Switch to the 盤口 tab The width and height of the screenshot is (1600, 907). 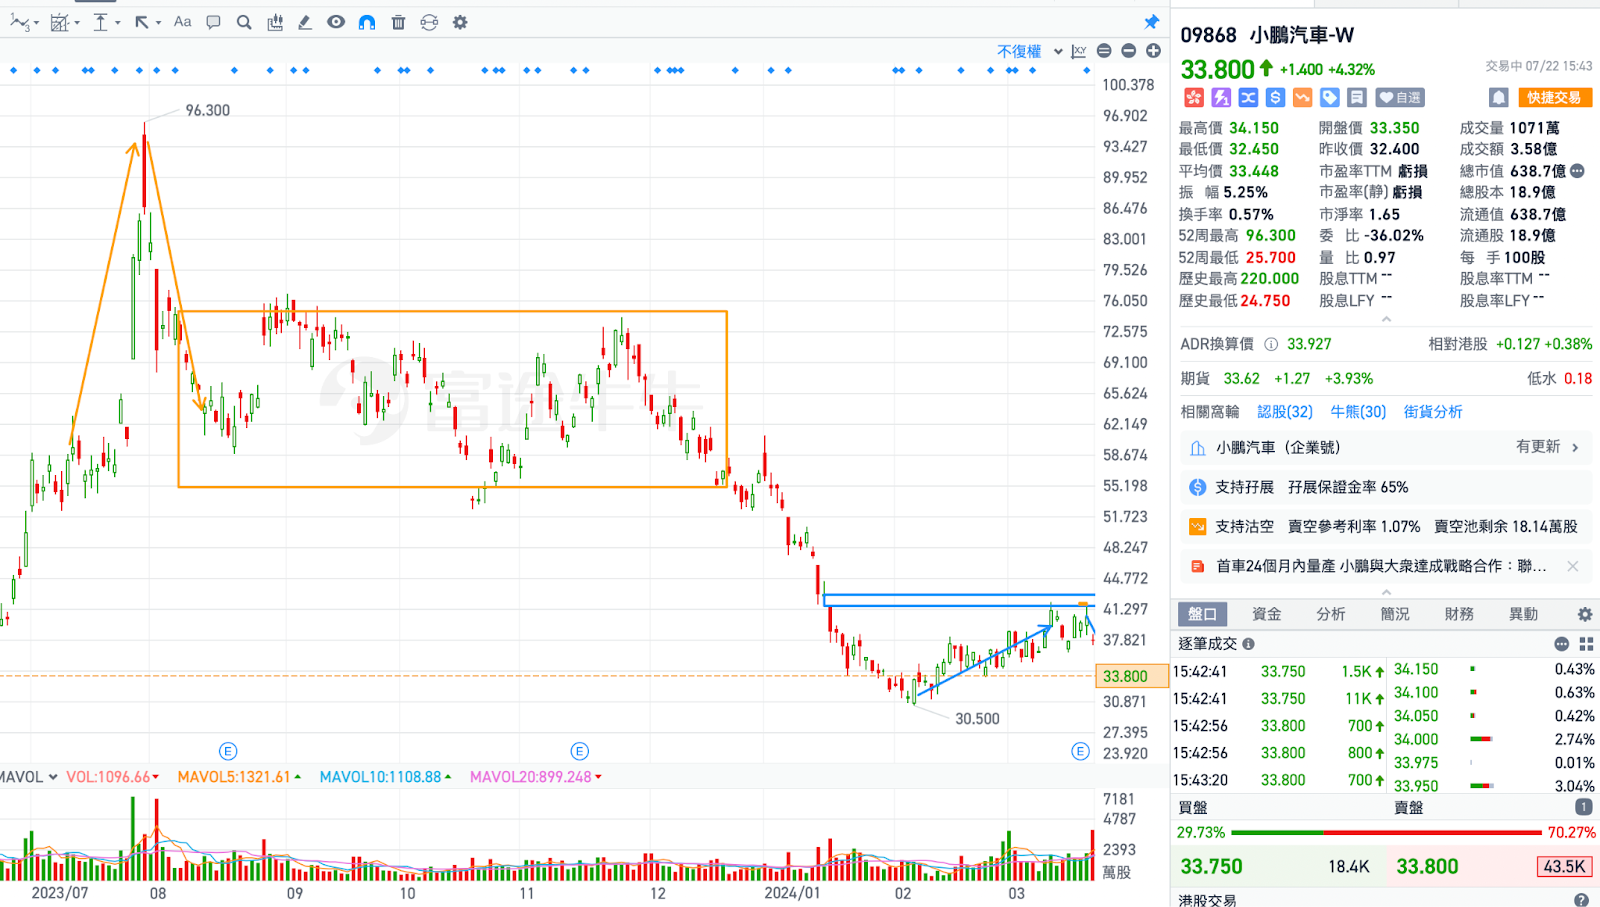(1202, 614)
